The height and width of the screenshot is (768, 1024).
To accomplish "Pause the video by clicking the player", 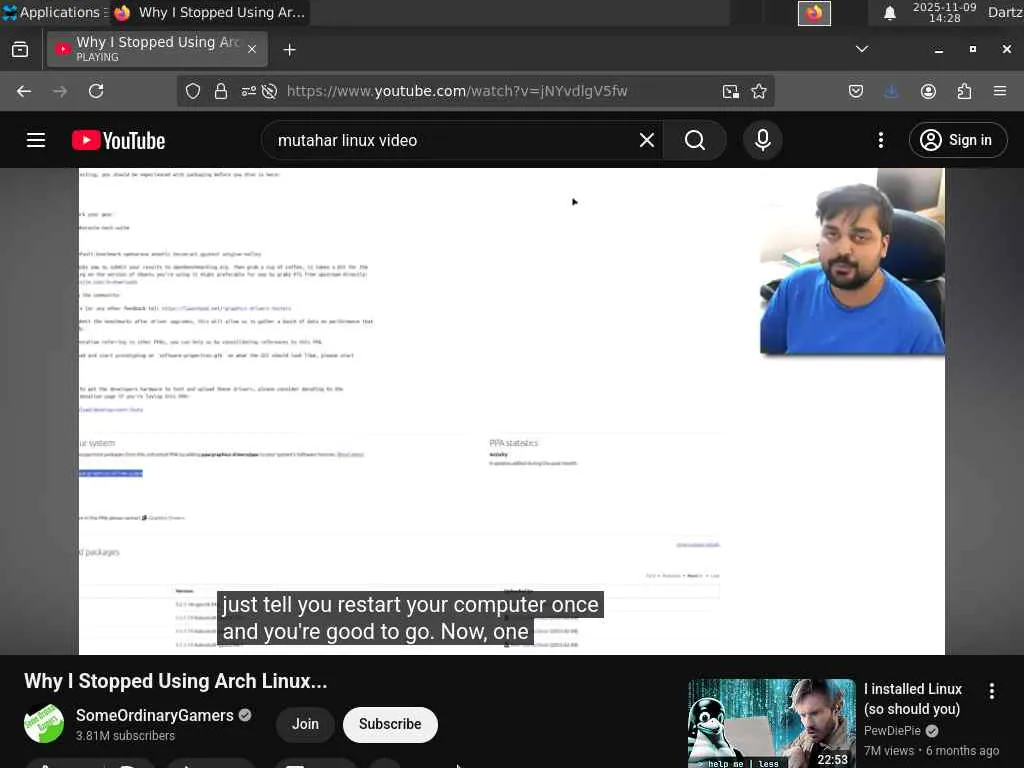I will (x=512, y=411).
